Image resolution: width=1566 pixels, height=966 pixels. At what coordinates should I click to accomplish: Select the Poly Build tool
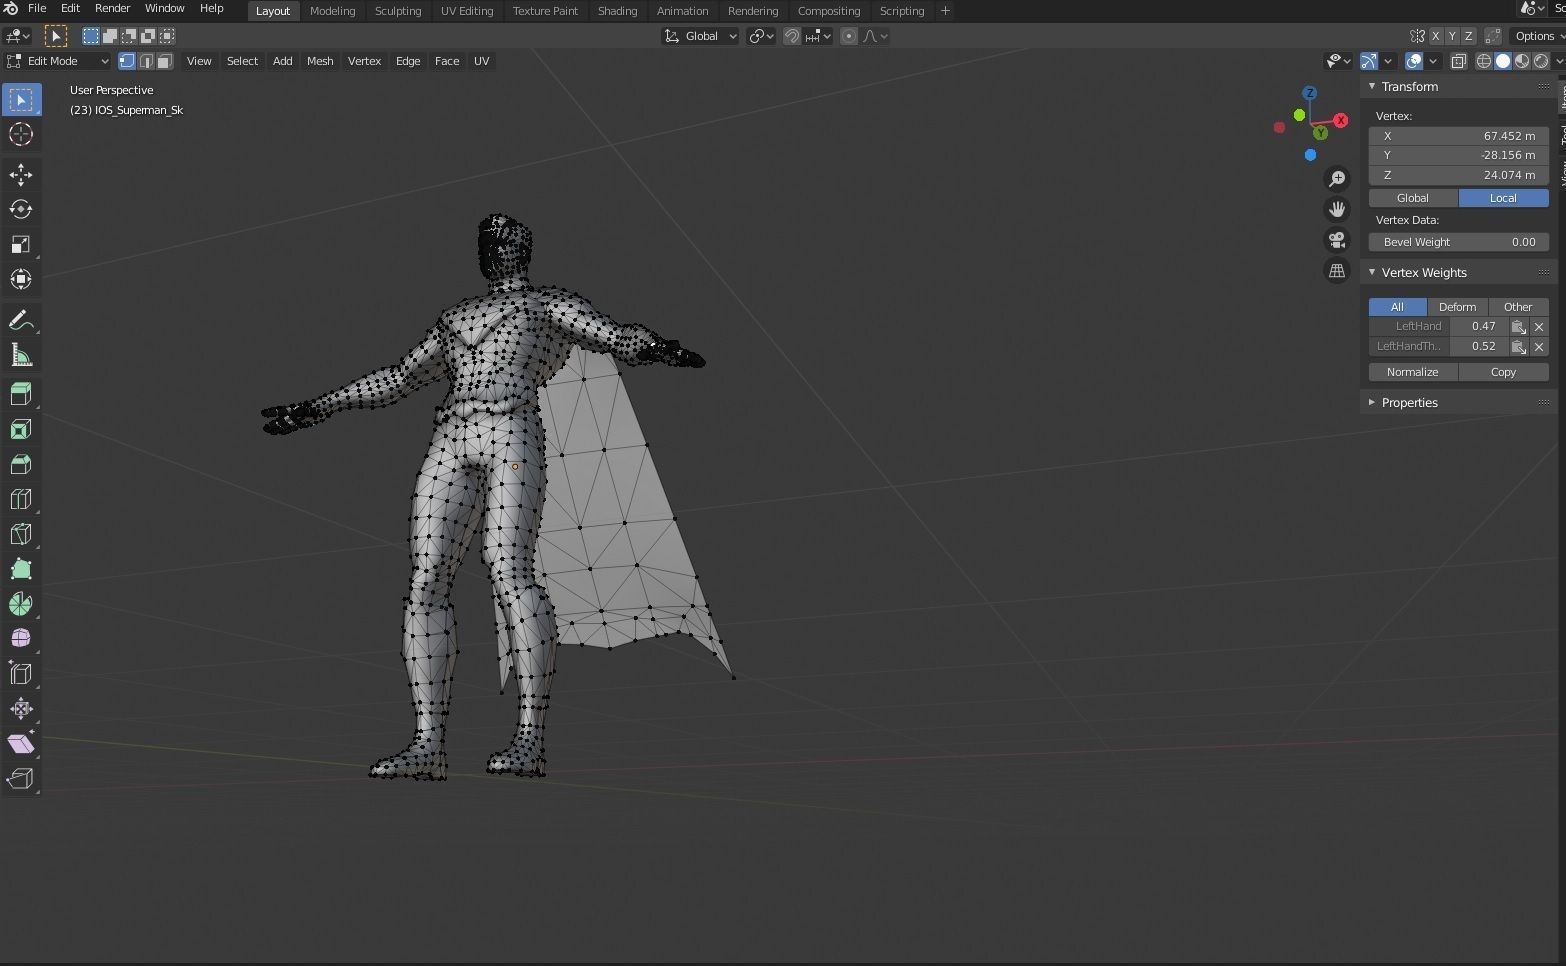21,569
